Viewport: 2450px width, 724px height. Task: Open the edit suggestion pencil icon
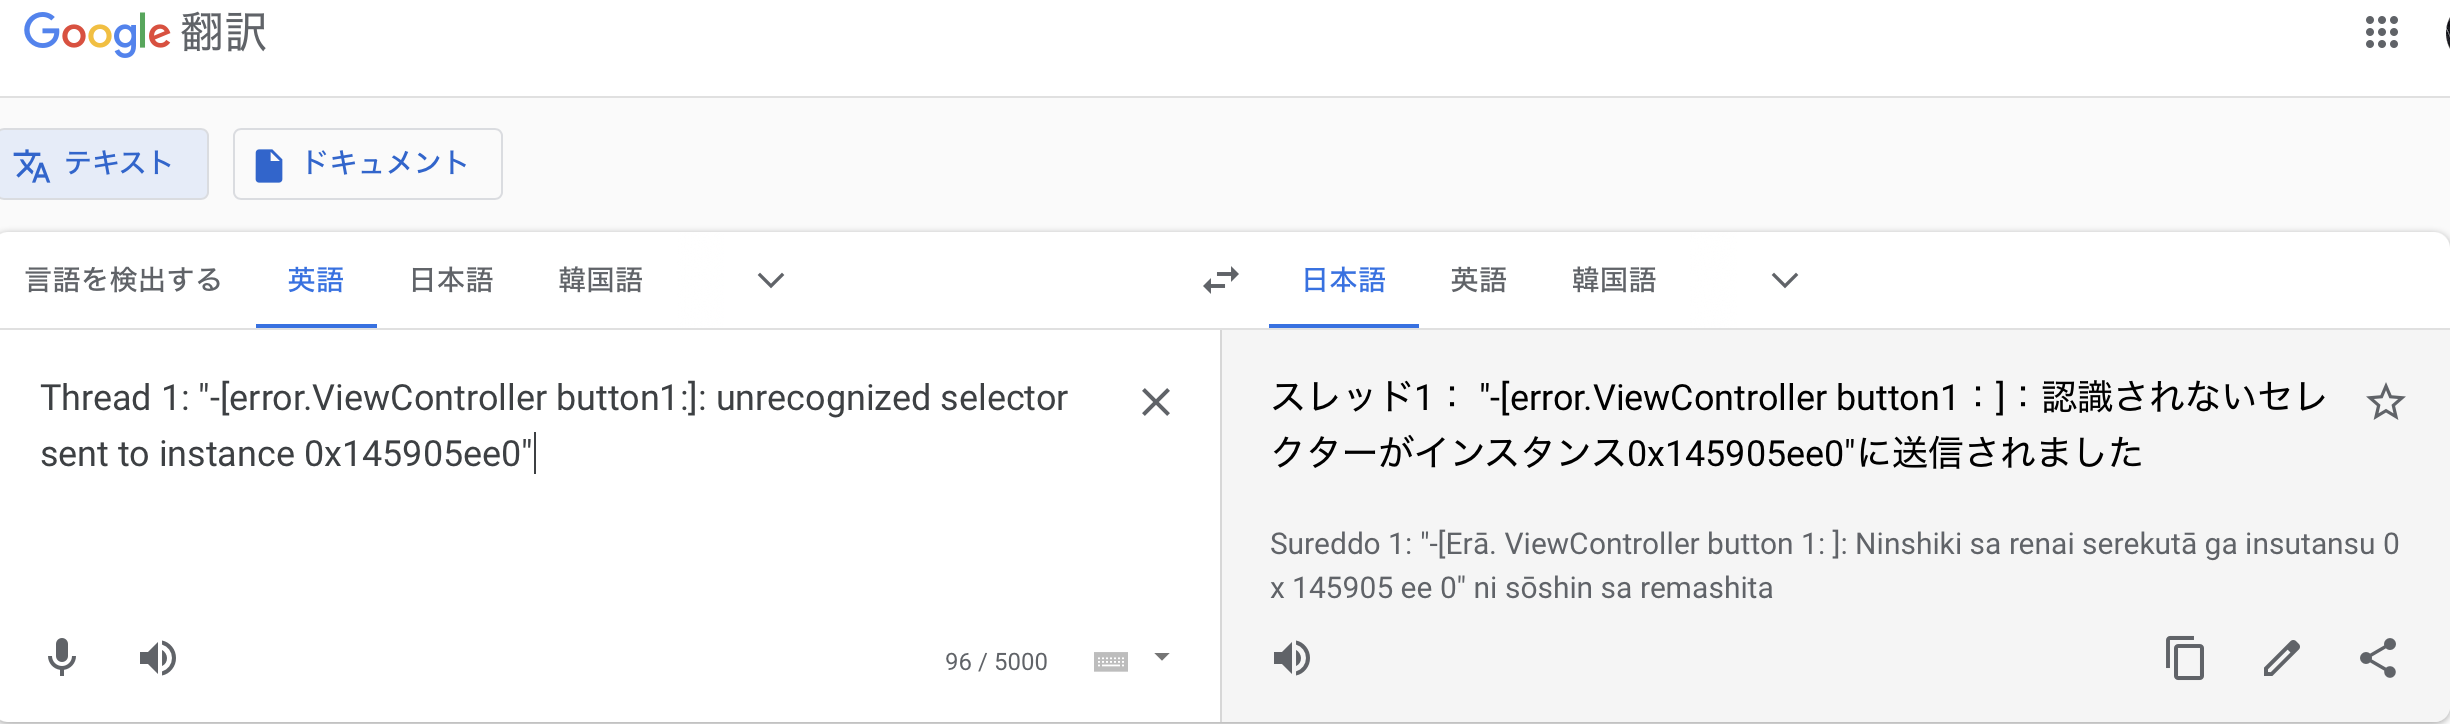(x=2281, y=659)
